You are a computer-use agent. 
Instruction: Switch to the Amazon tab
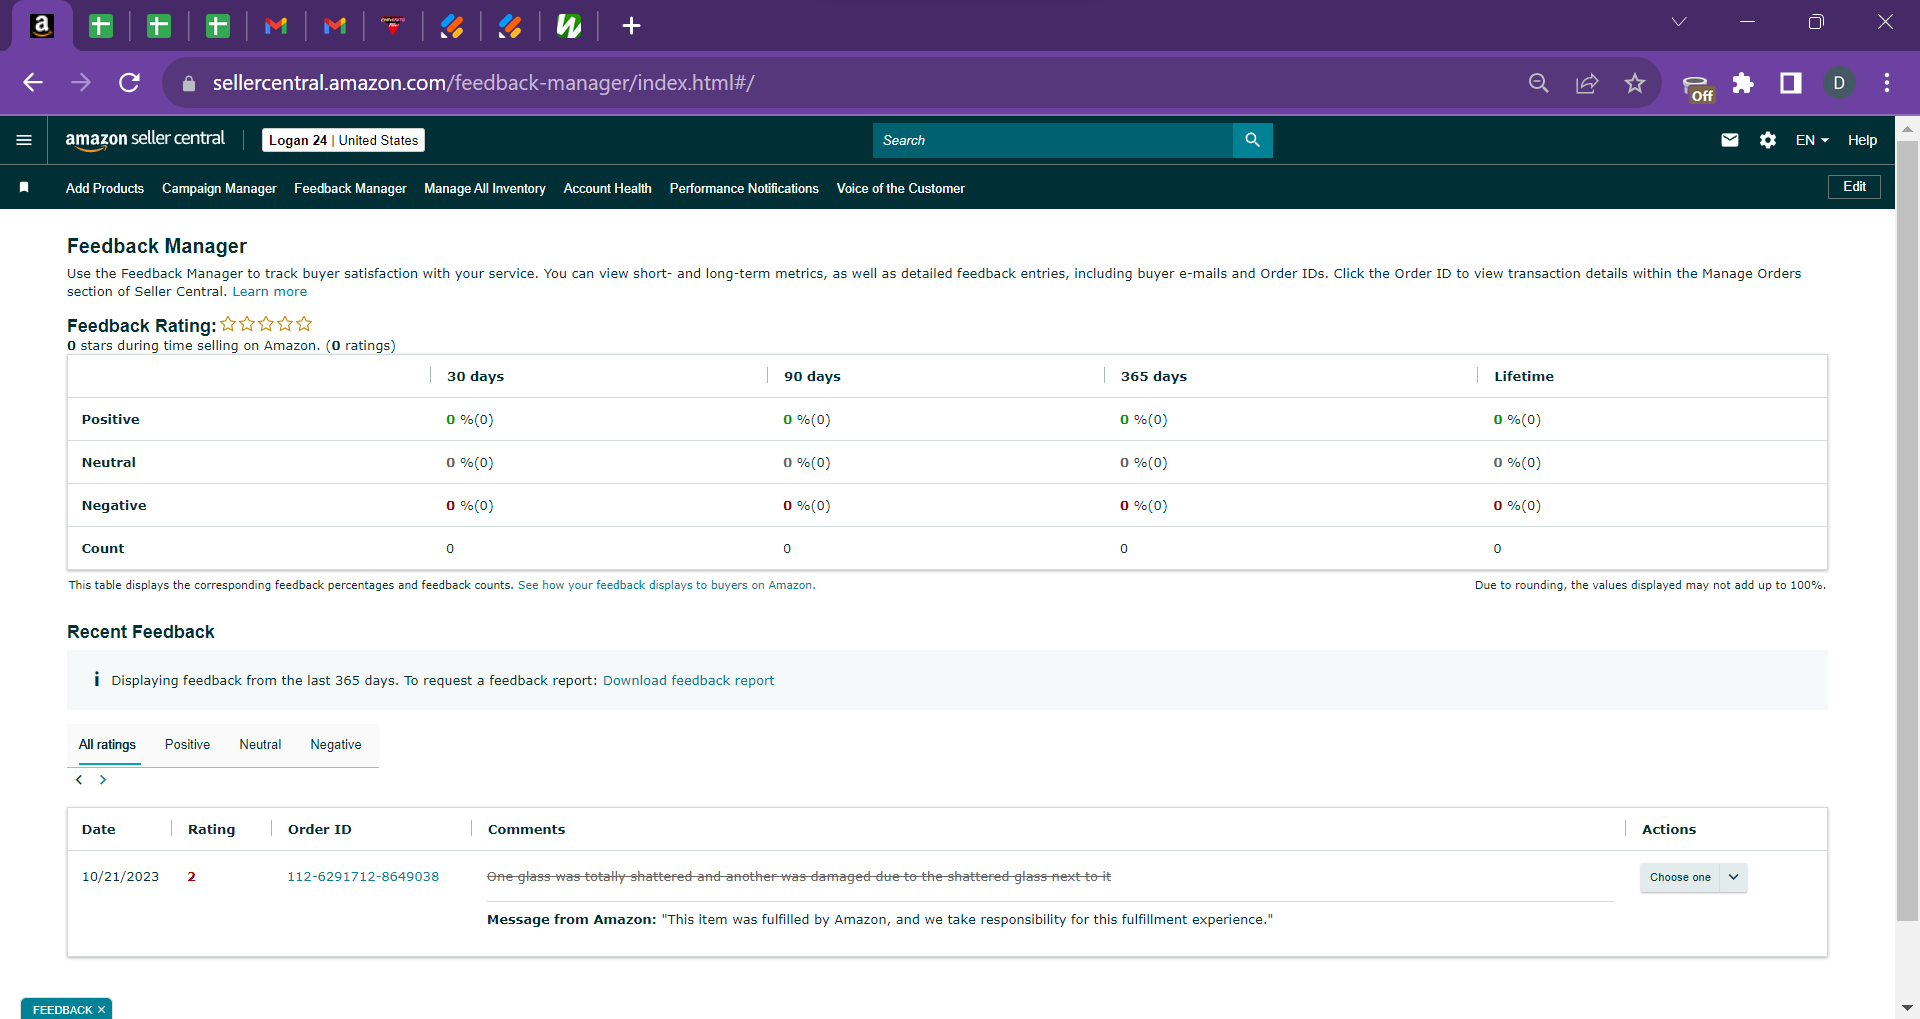coord(42,26)
